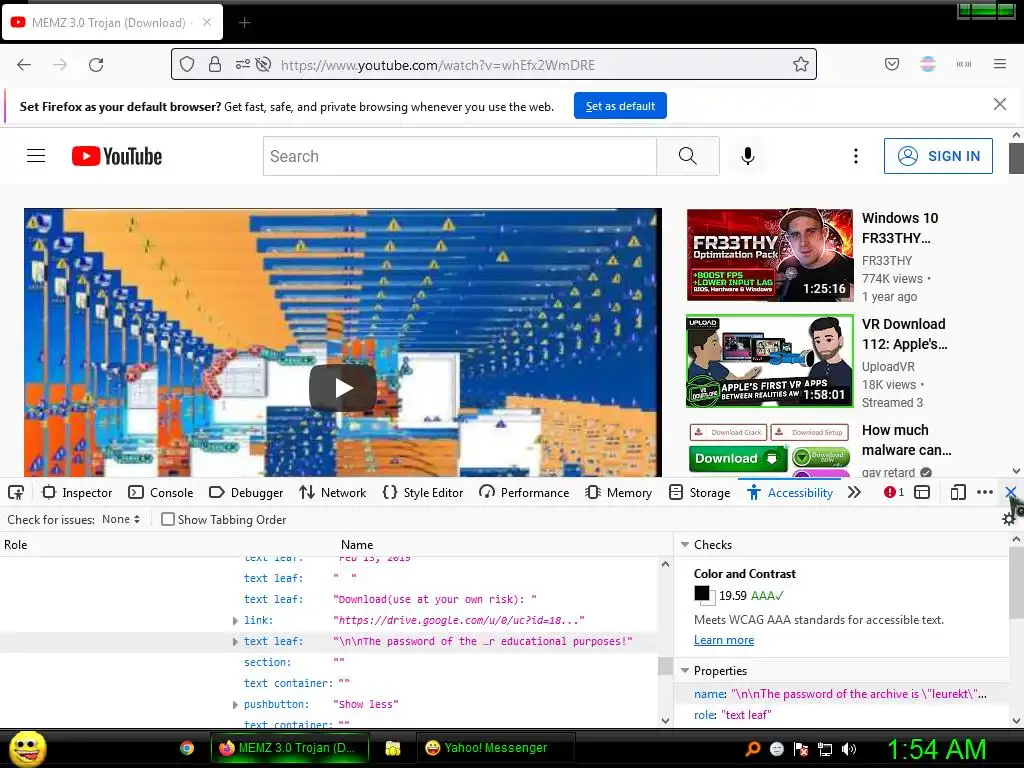Open the Check for issues None dropdown
The width and height of the screenshot is (1024, 768).
121,519
